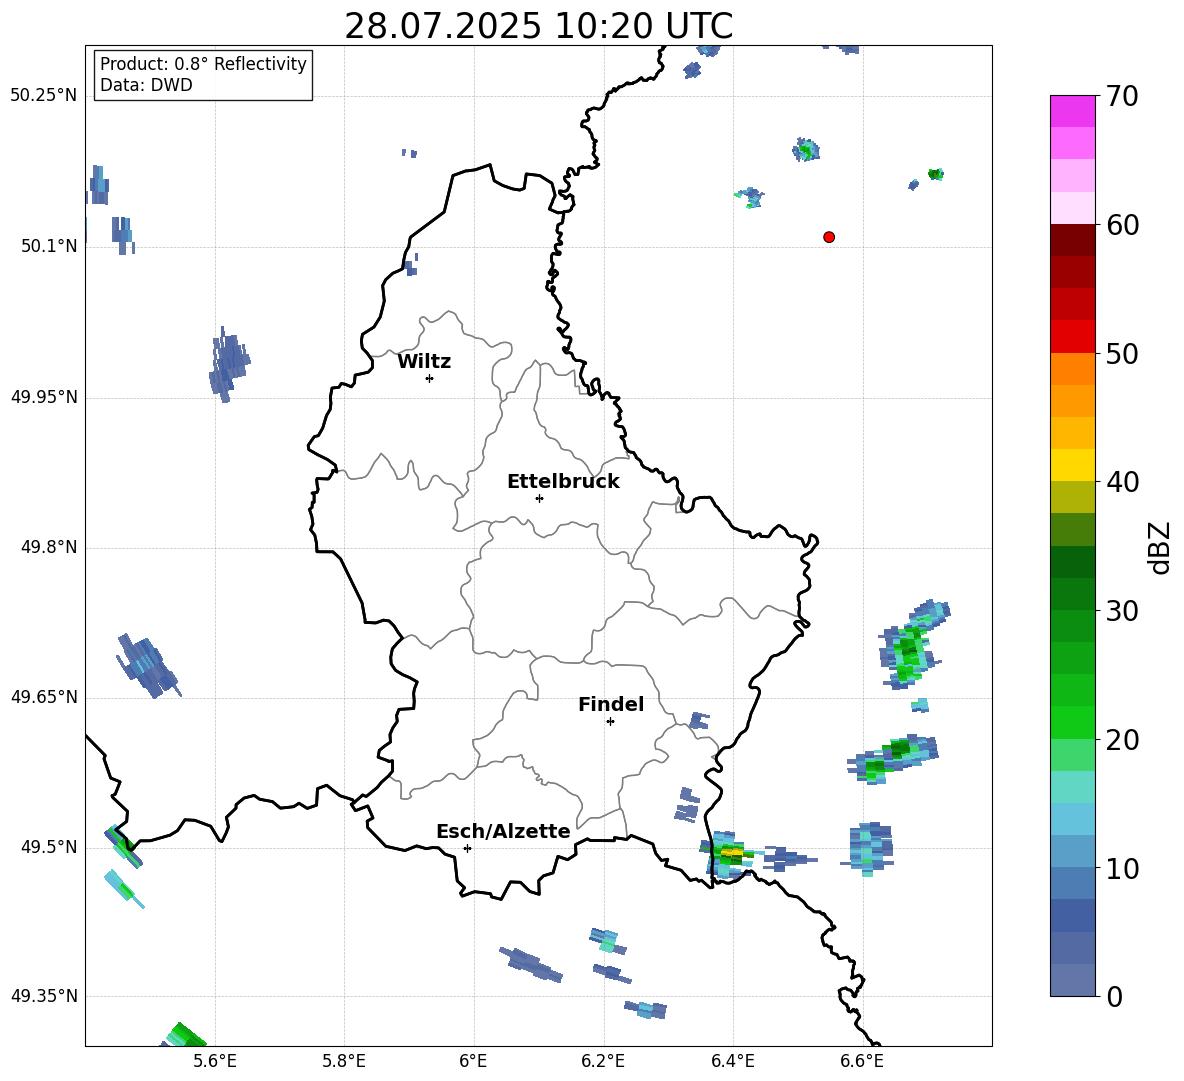This screenshot has height=1081, width=1184.
Task: Pick the yellow colorbar swatch at 40
Action: click(1073, 465)
